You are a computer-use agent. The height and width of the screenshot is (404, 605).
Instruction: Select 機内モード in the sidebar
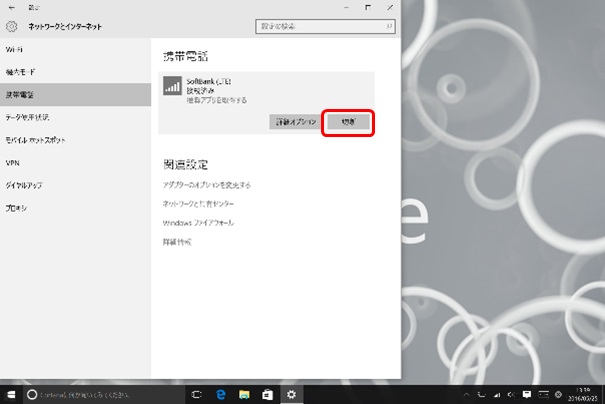coord(76,72)
